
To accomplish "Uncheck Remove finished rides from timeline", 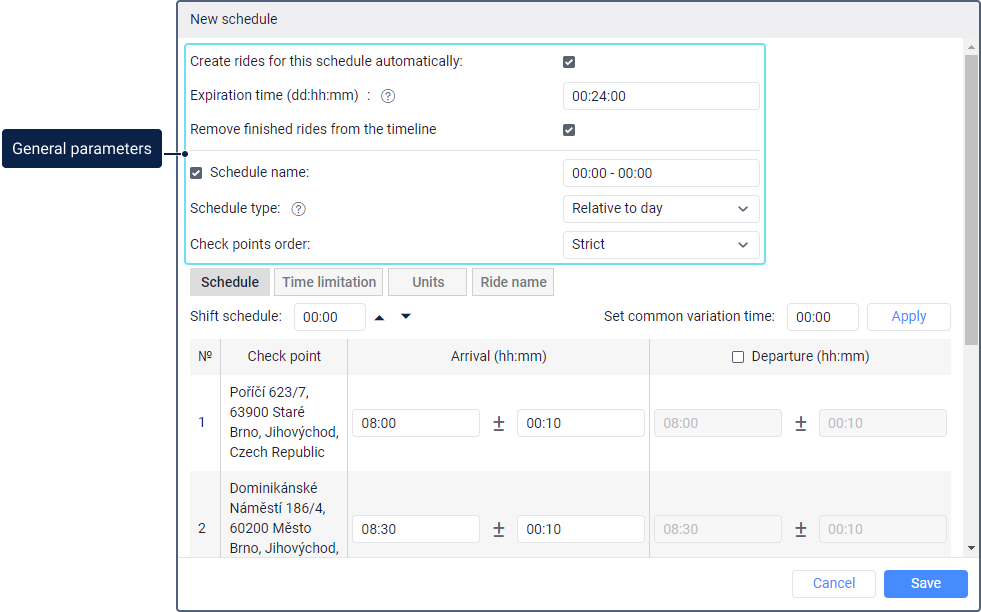I will pos(569,130).
